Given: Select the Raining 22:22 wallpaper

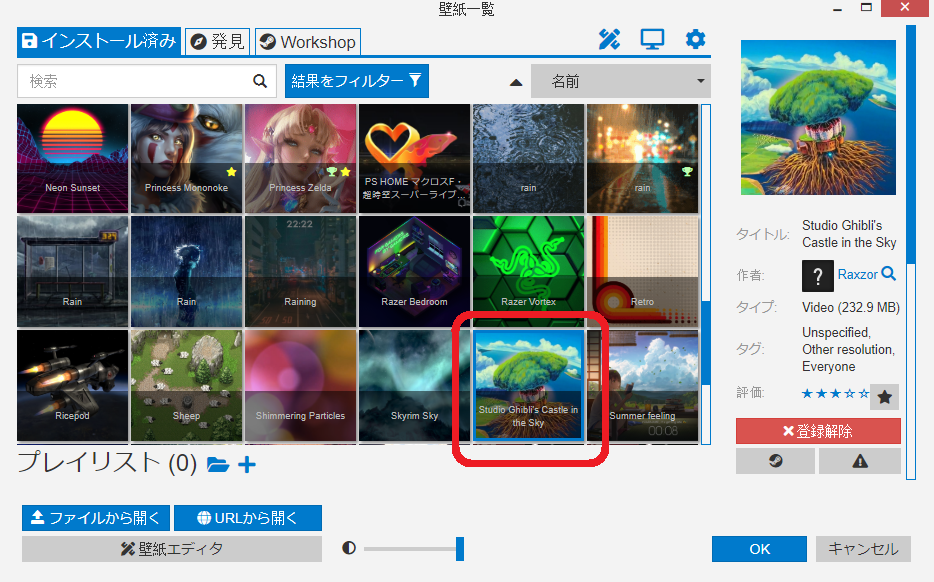Looking at the screenshot, I should pos(300,272).
